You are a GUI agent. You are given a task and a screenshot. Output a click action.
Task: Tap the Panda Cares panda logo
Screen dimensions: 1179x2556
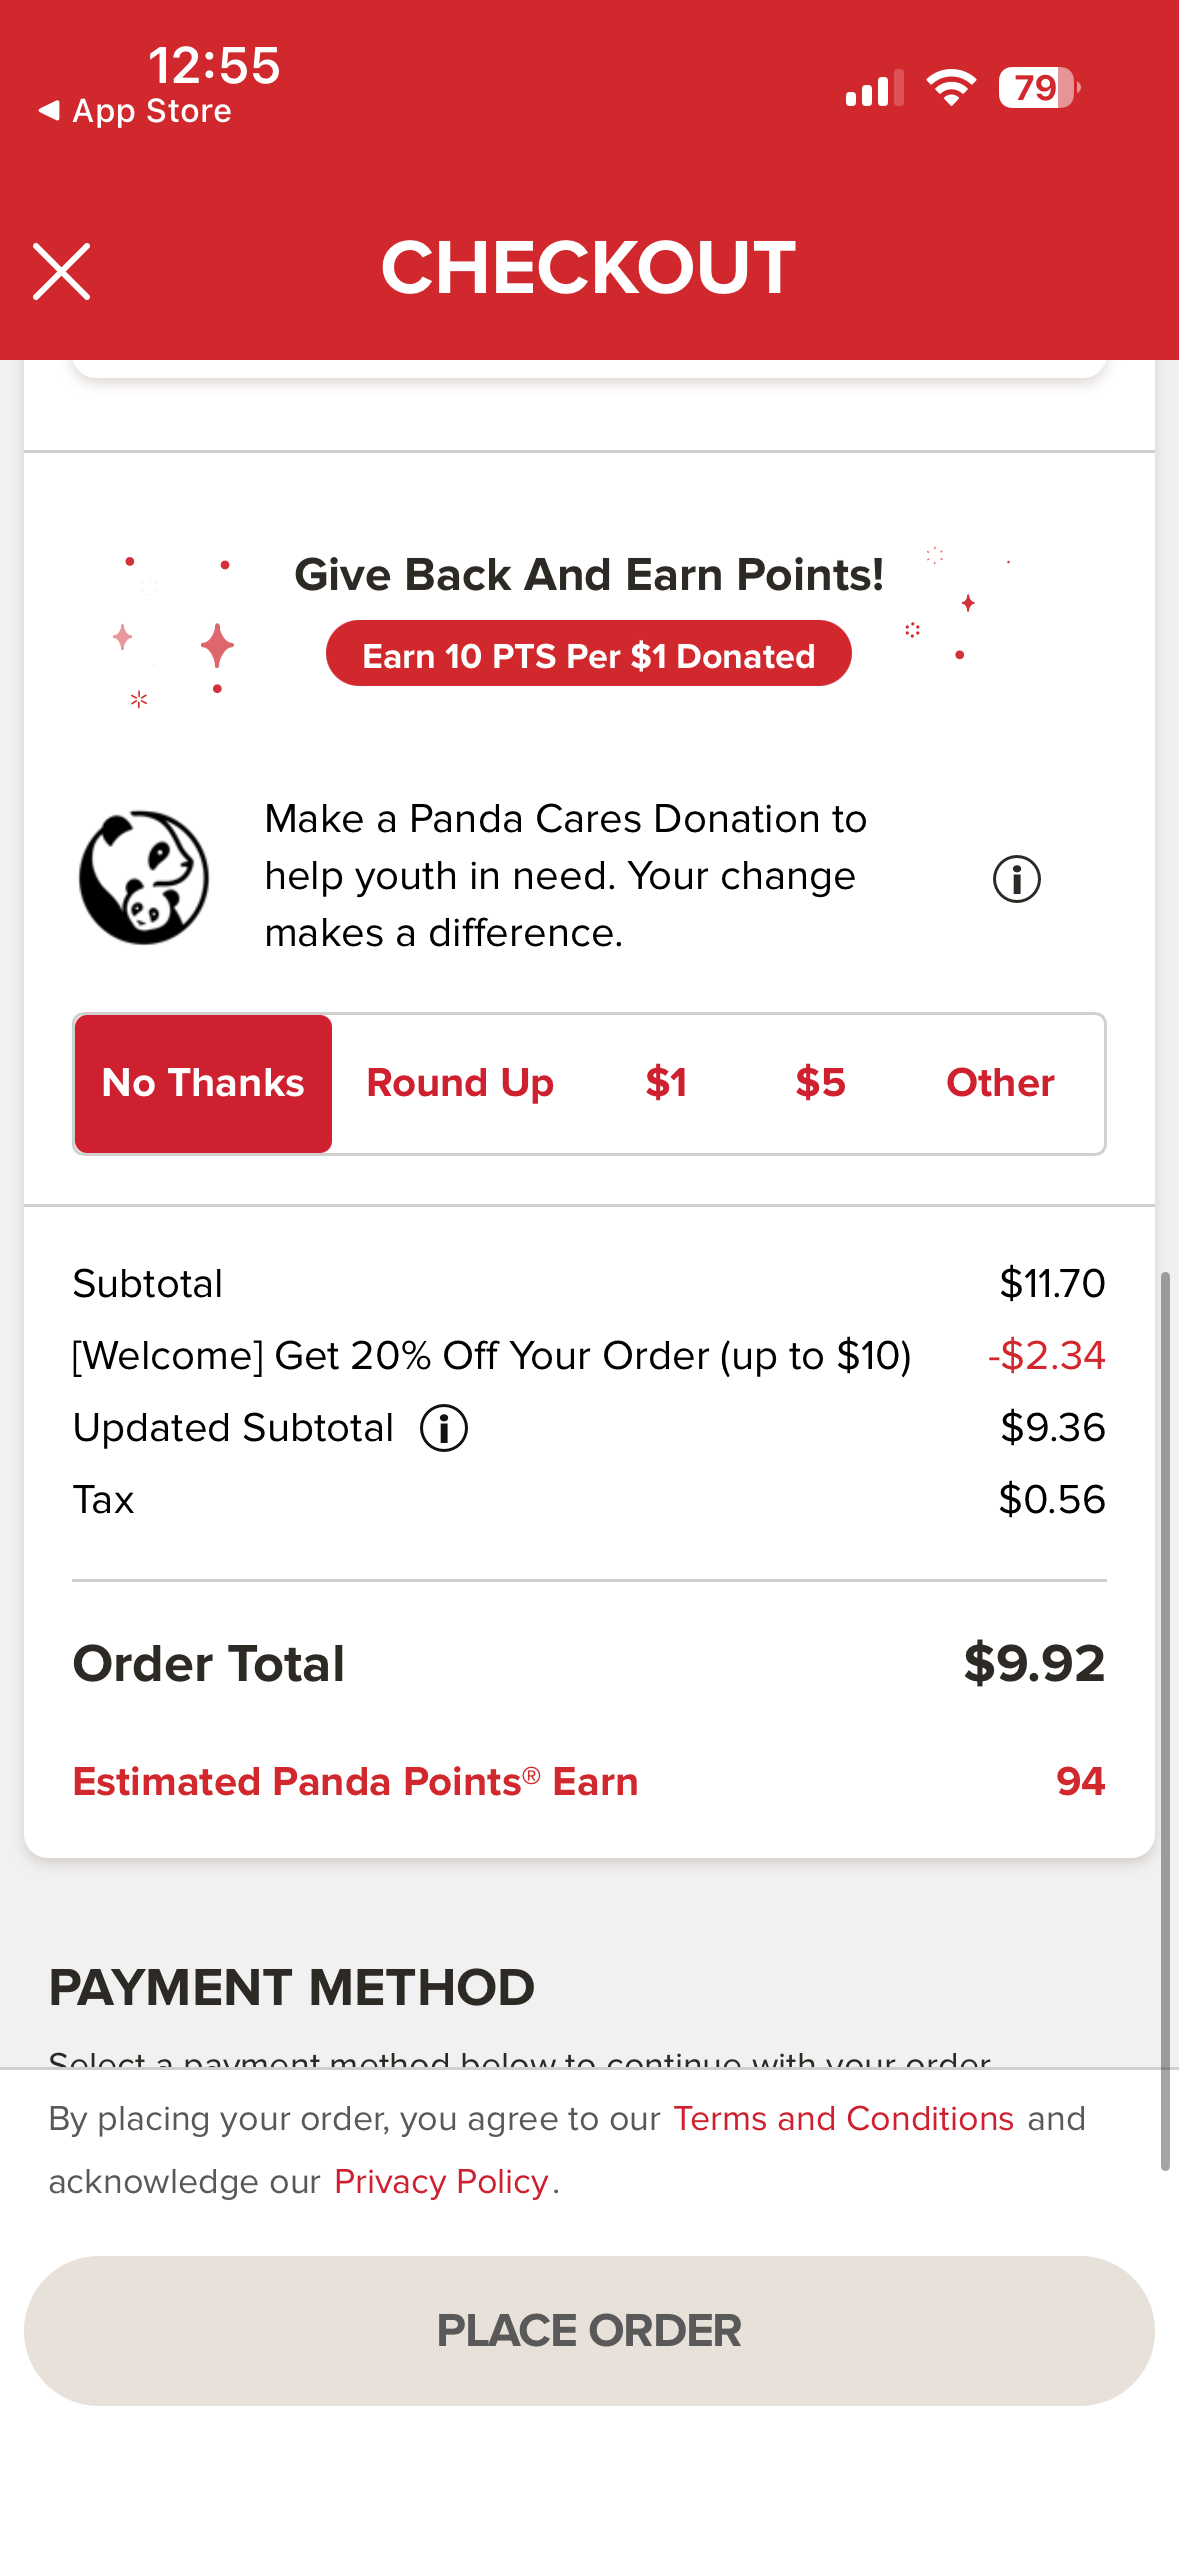(x=144, y=877)
